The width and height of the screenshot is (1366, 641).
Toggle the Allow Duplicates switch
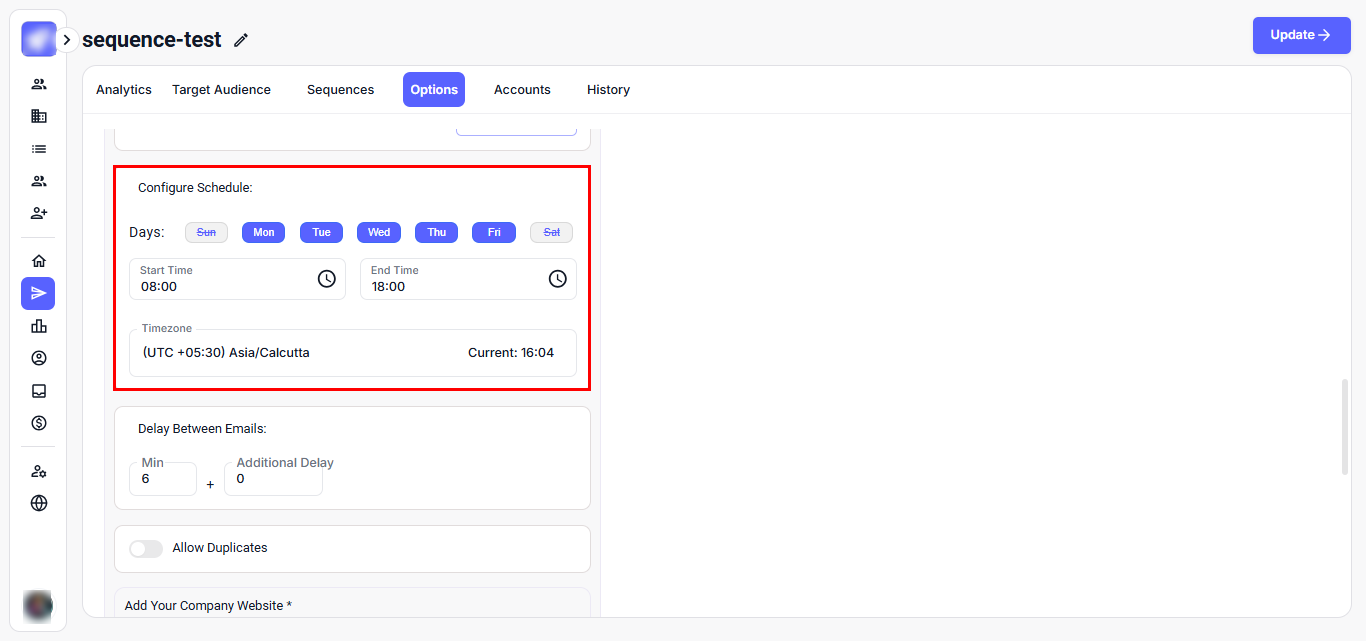coord(146,549)
